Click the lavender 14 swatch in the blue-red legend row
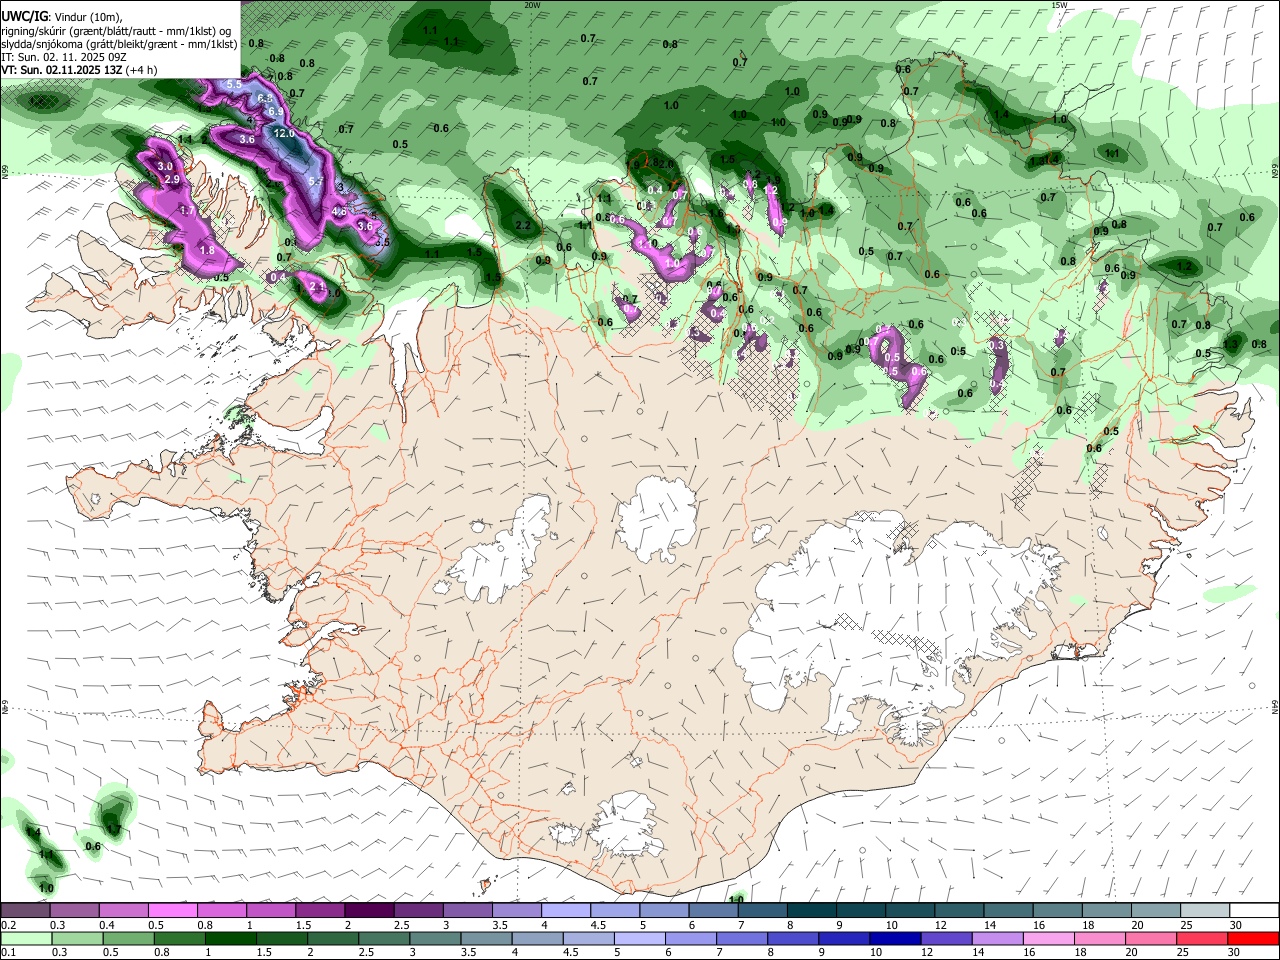 (998, 939)
